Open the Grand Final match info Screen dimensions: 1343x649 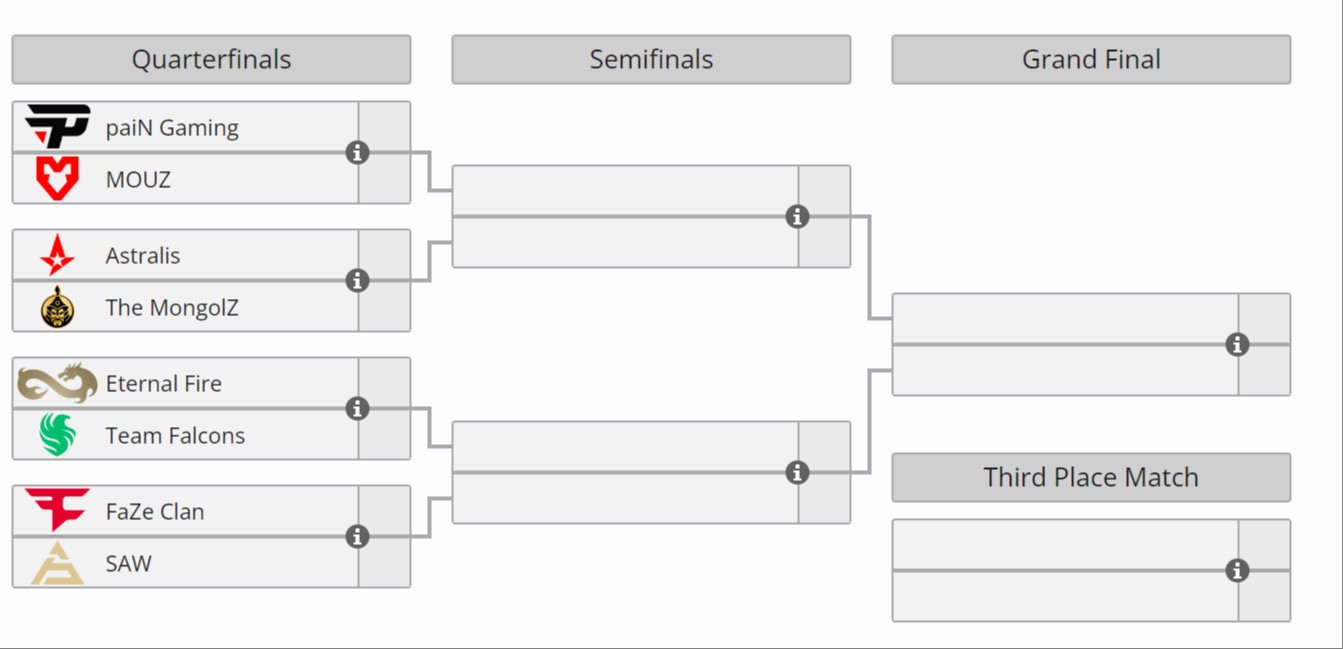click(x=1237, y=345)
